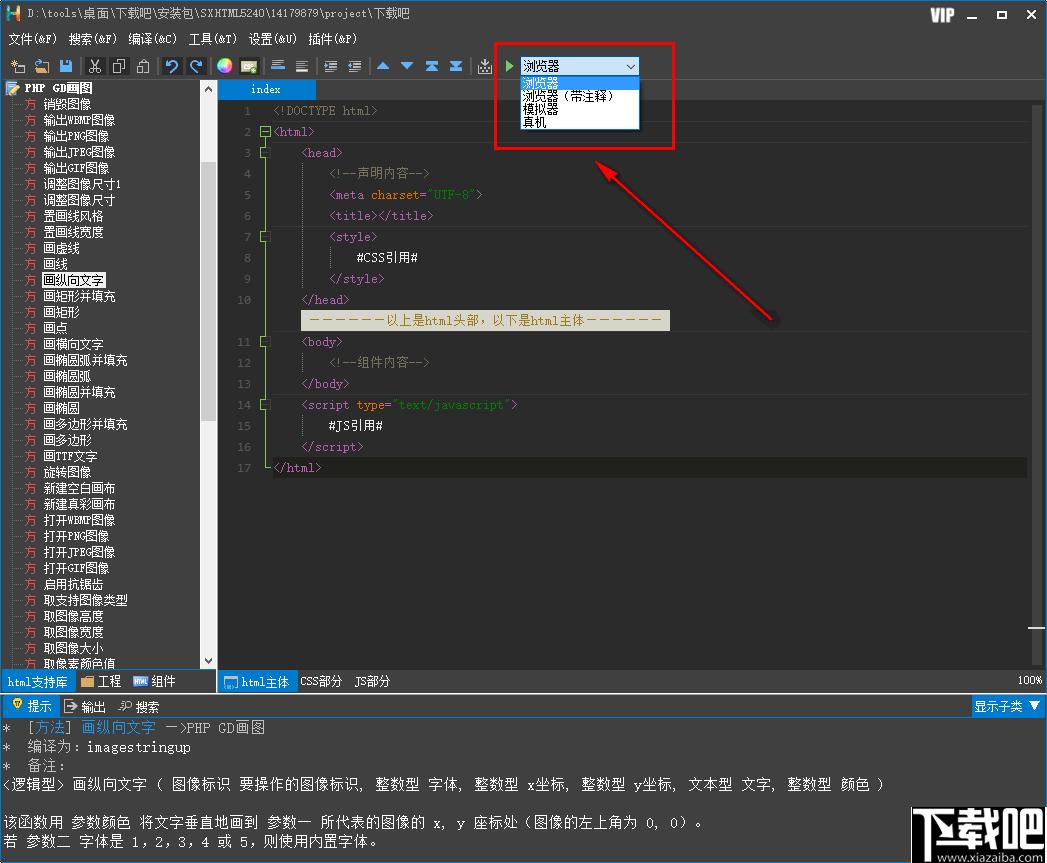The width and height of the screenshot is (1047, 863).
Task: Select 画矩形并填充 method in tree
Action: click(x=79, y=296)
